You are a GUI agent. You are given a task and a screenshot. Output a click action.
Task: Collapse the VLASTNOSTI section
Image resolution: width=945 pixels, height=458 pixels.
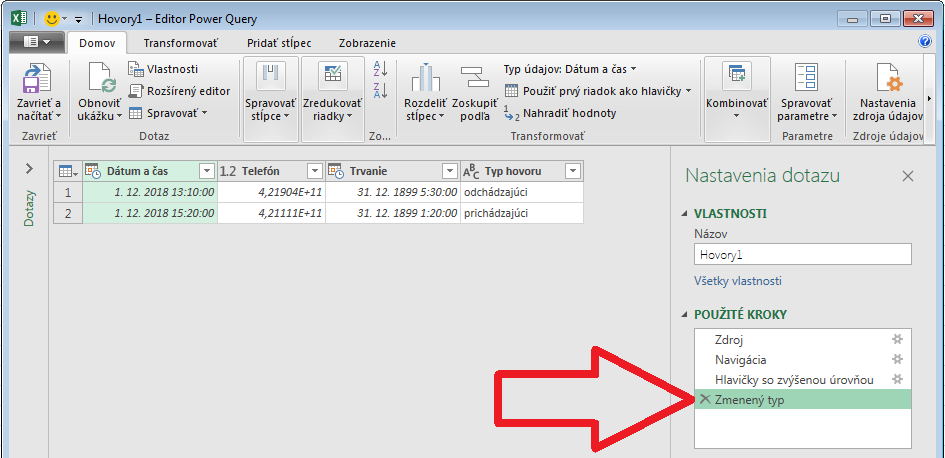[684, 214]
